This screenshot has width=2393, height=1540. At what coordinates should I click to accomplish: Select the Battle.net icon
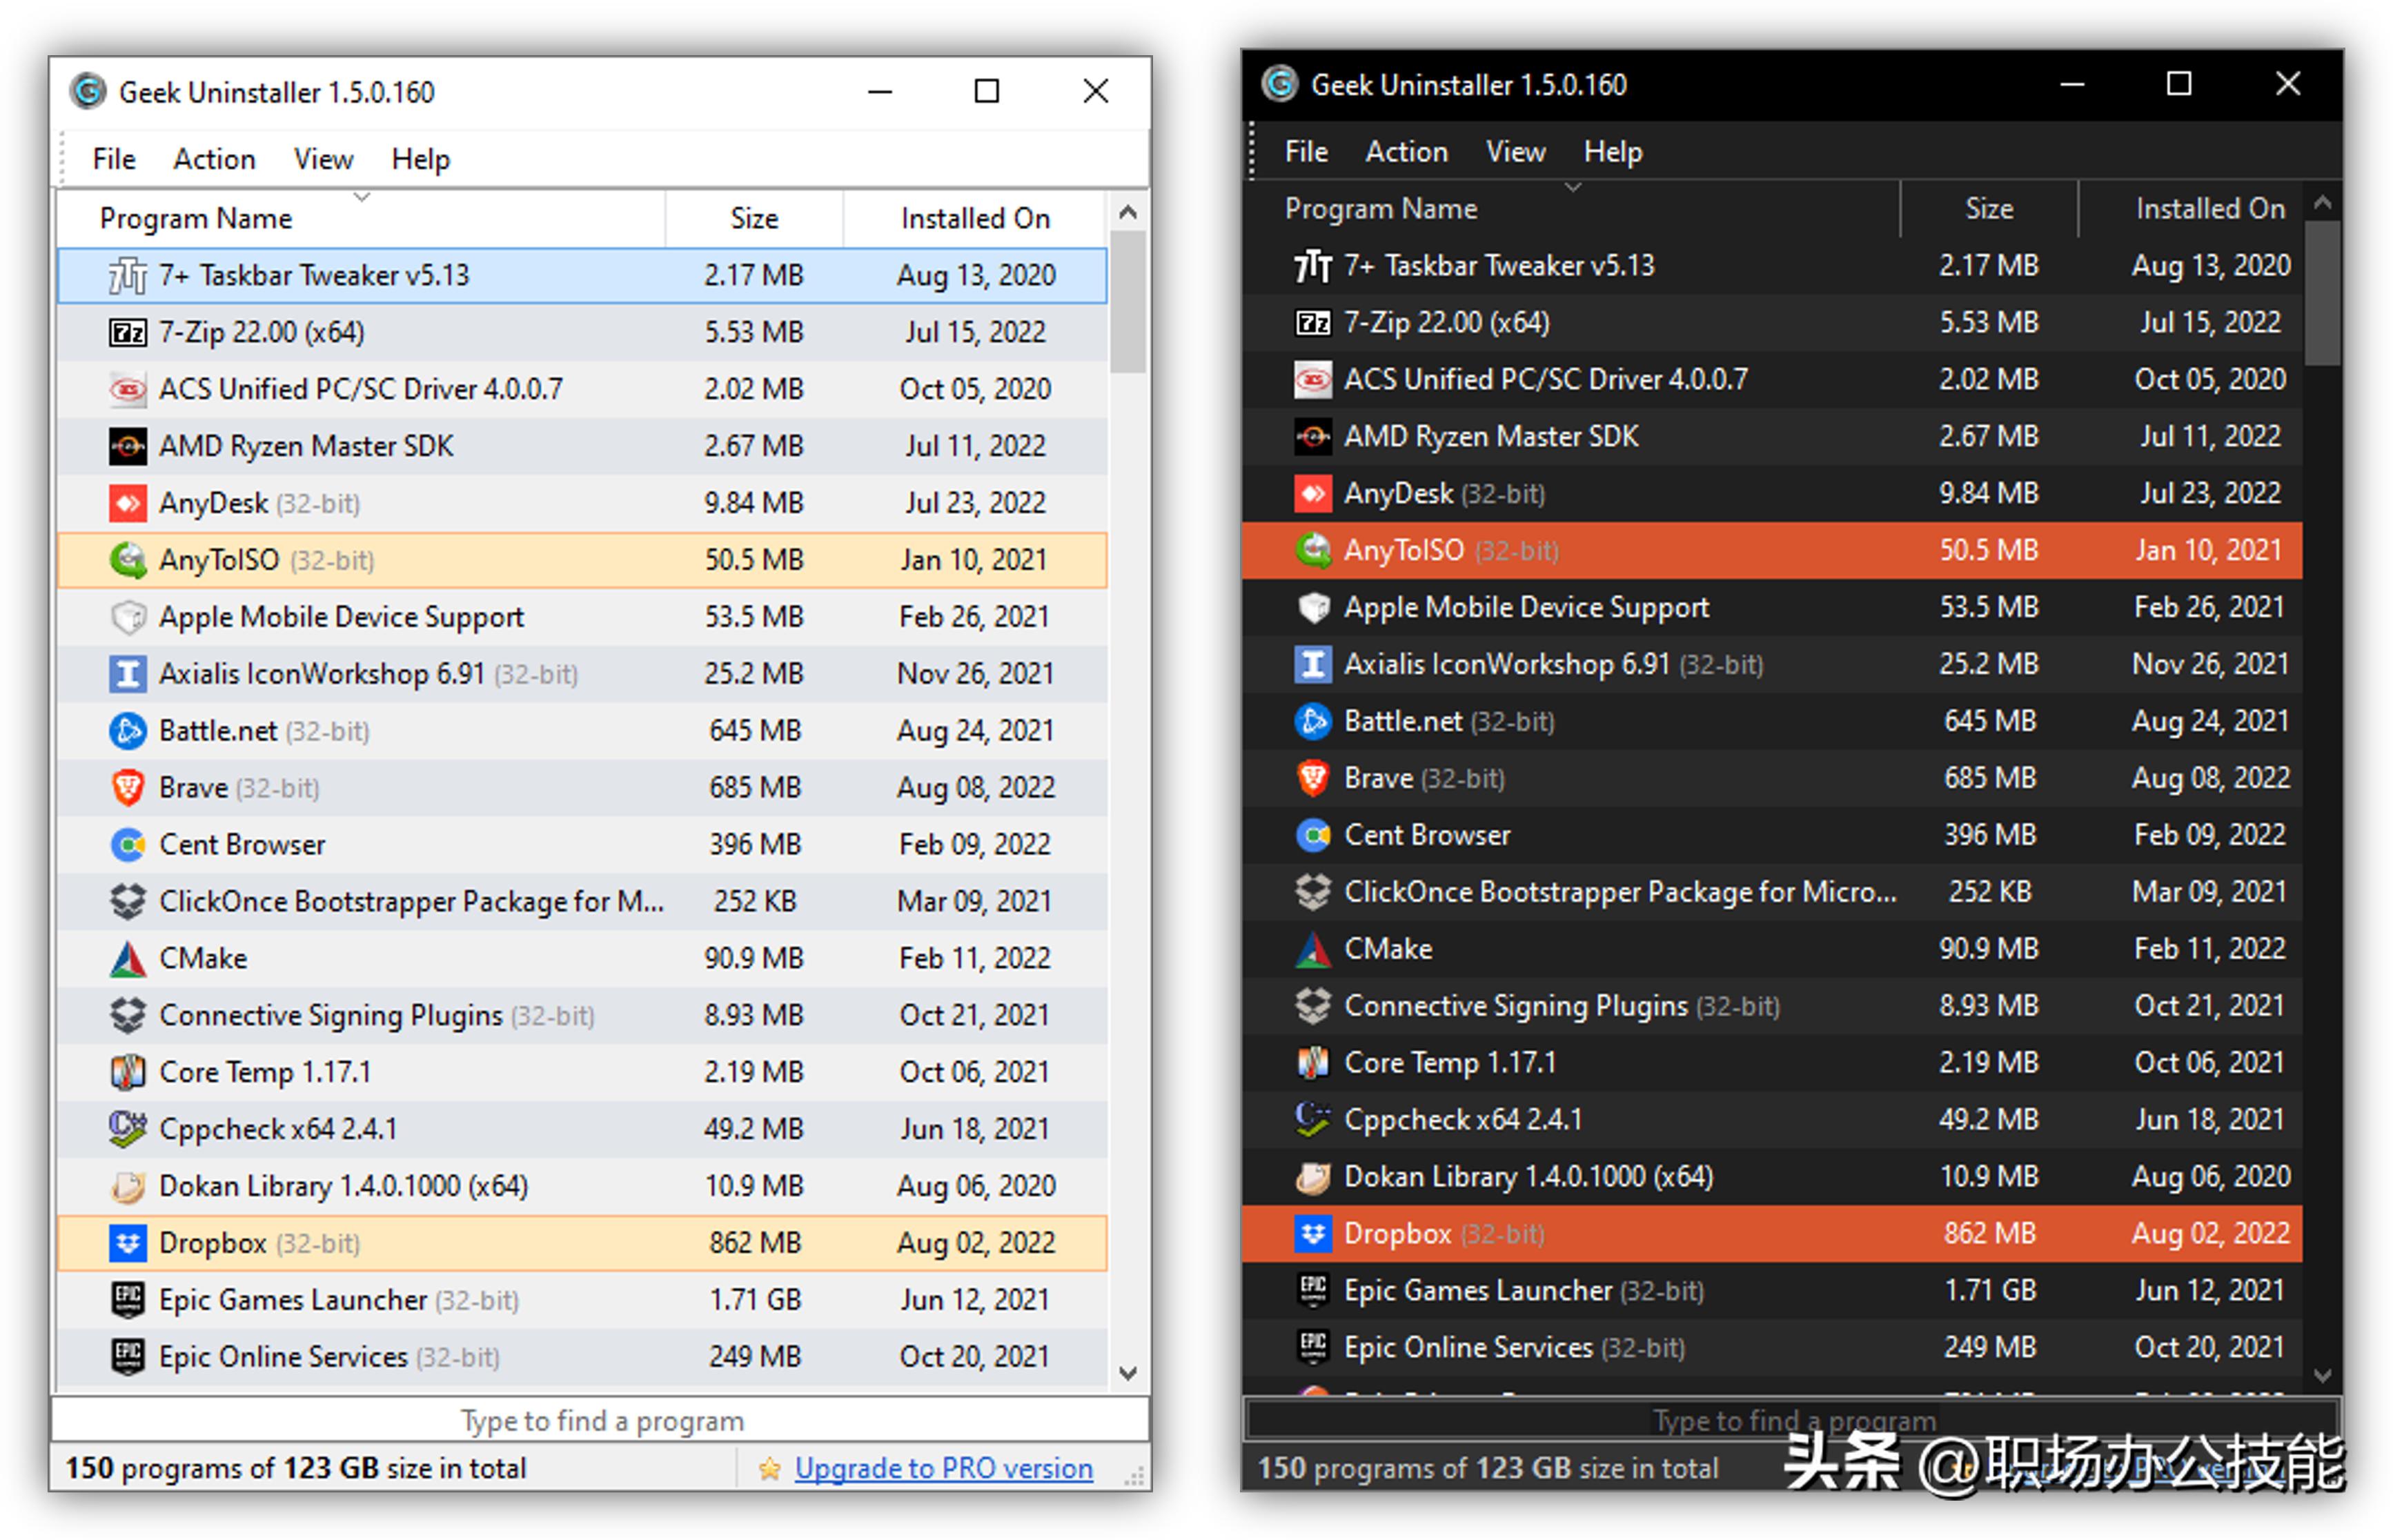(x=127, y=730)
